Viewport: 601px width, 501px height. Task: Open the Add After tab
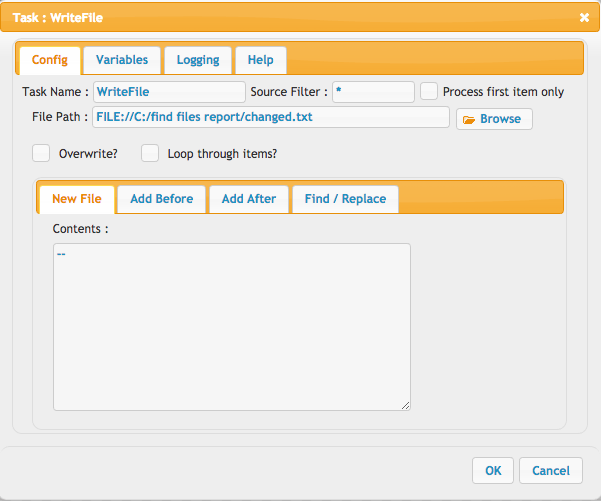point(249,199)
